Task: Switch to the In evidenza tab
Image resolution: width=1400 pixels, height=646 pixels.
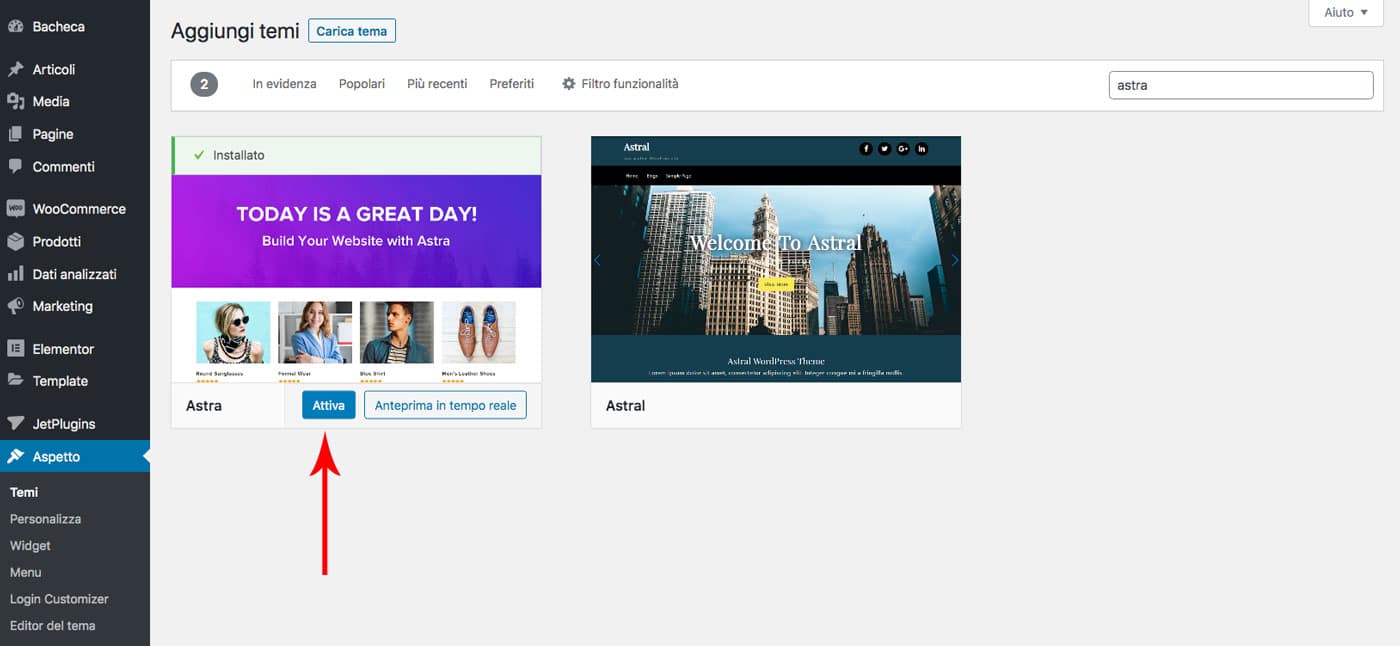Action: pyautogui.click(x=284, y=84)
